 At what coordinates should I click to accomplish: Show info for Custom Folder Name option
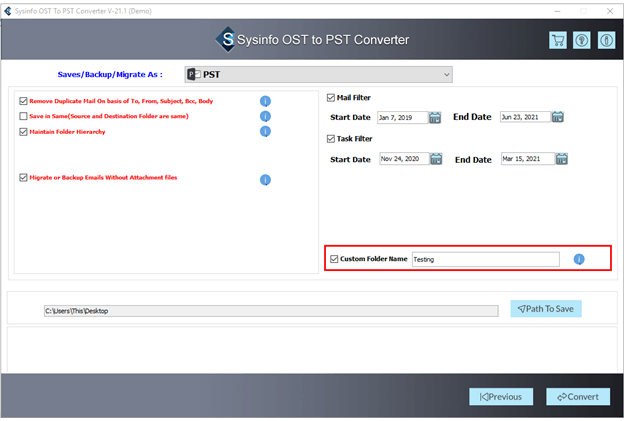click(x=579, y=259)
